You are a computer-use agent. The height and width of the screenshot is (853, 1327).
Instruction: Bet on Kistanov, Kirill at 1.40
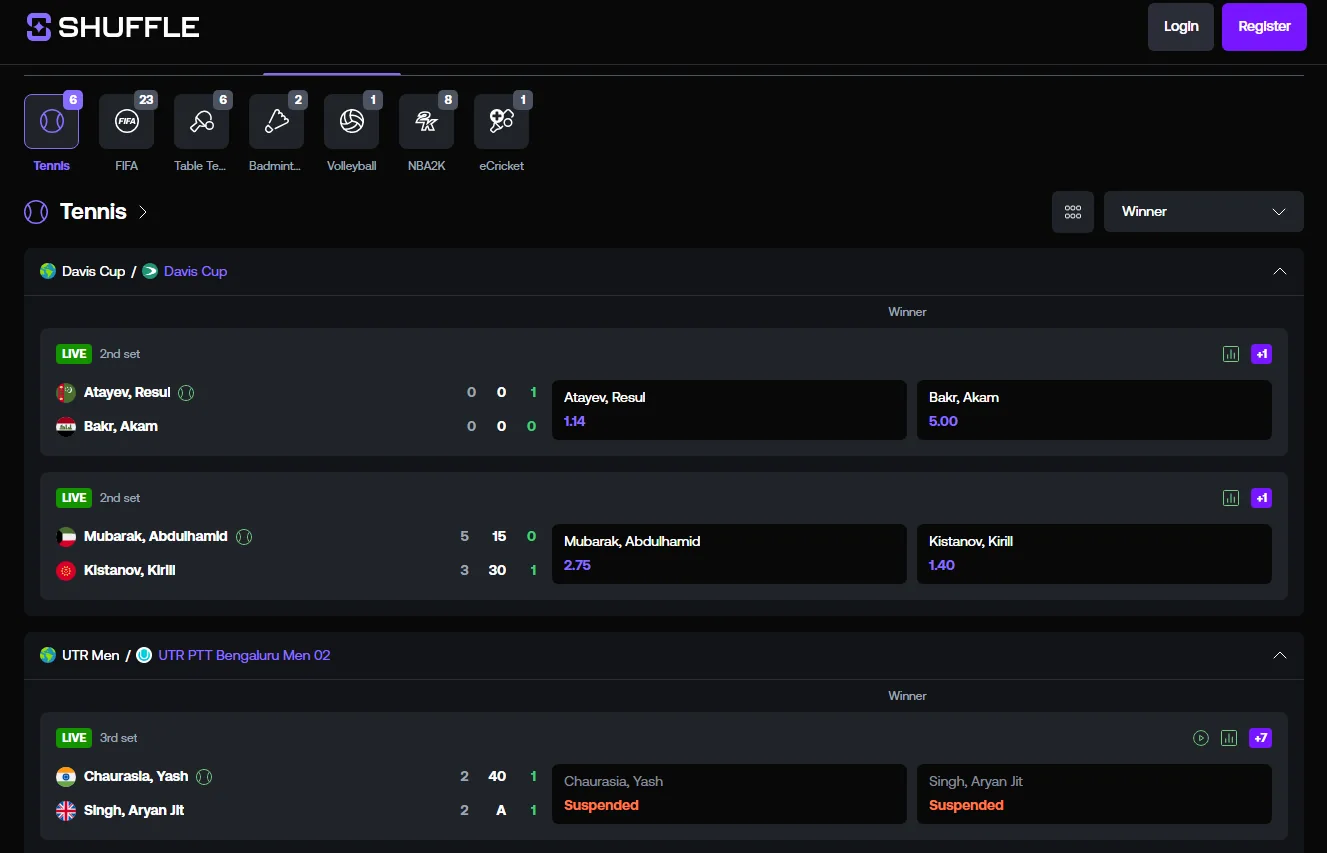tap(1094, 554)
